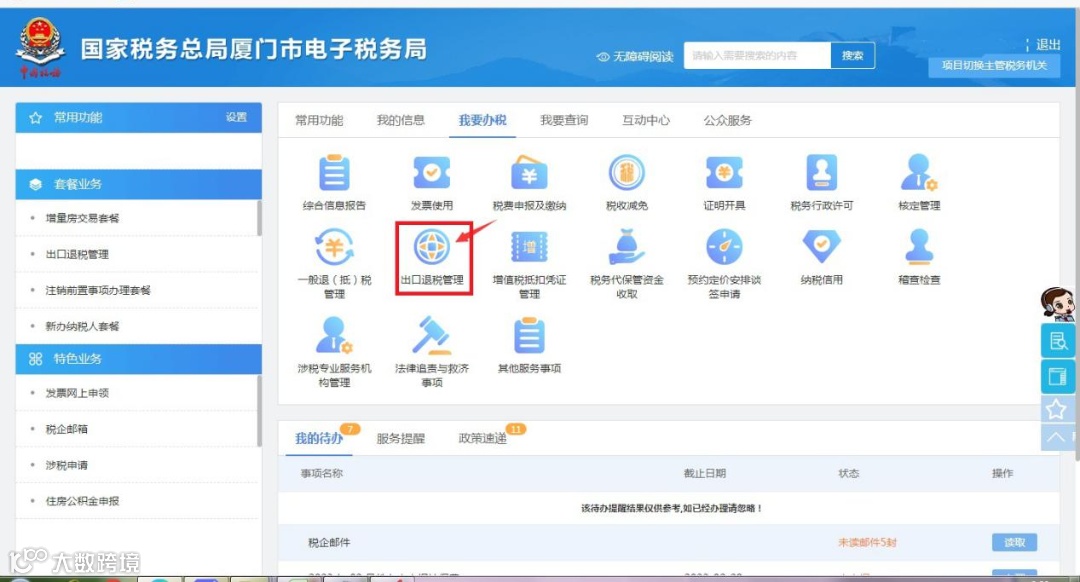Screen dimensions: 1080x582
Task: Click the back-to-top arrow on right sidebar
Action: pyautogui.click(x=1056, y=437)
